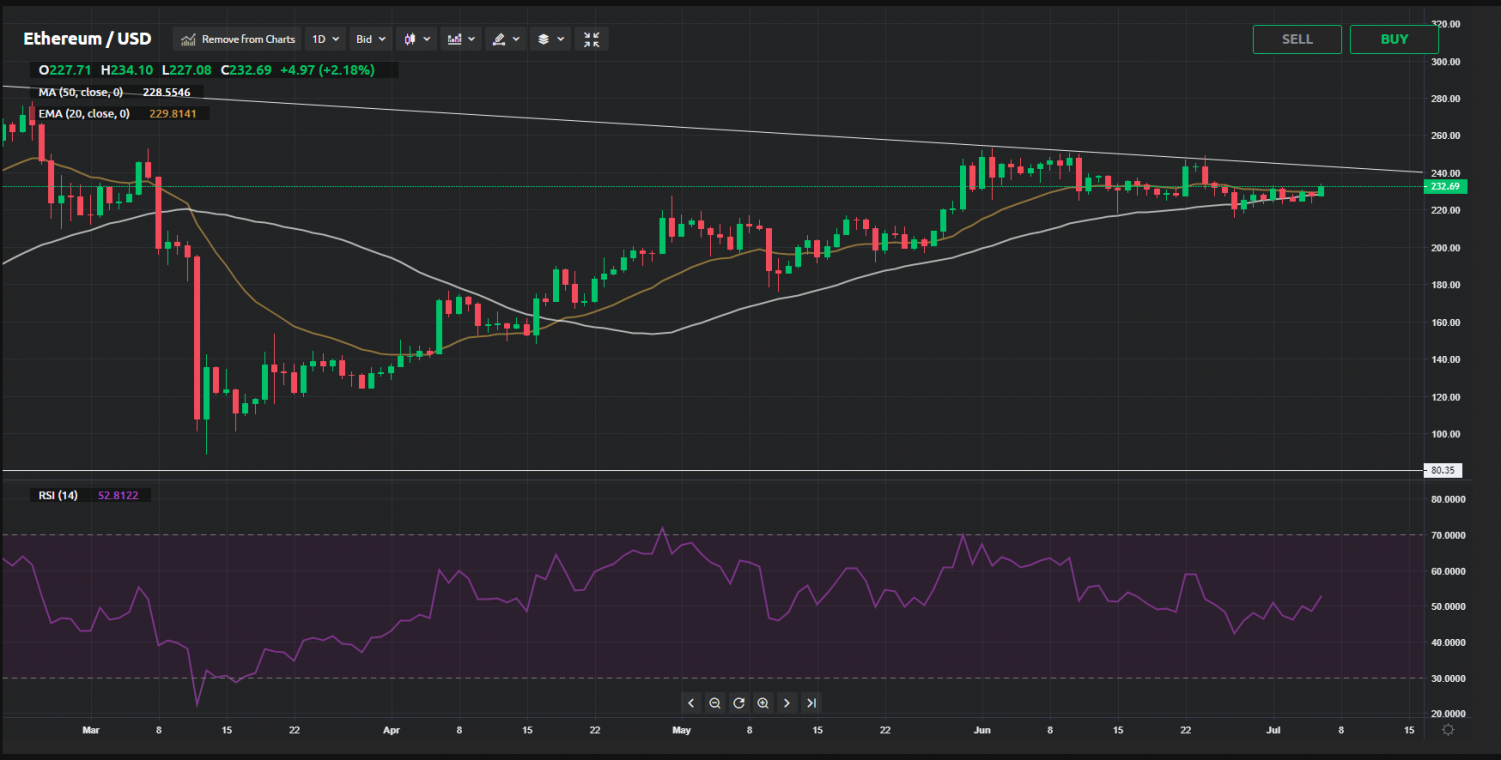Reset the chart view with refresh icon

tap(739, 703)
